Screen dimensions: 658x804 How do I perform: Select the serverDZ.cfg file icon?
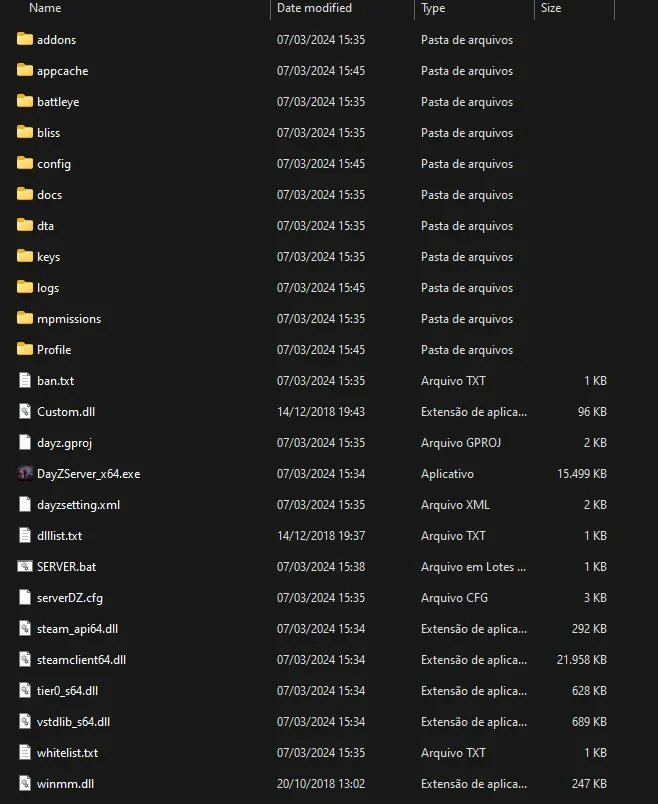click(25, 597)
